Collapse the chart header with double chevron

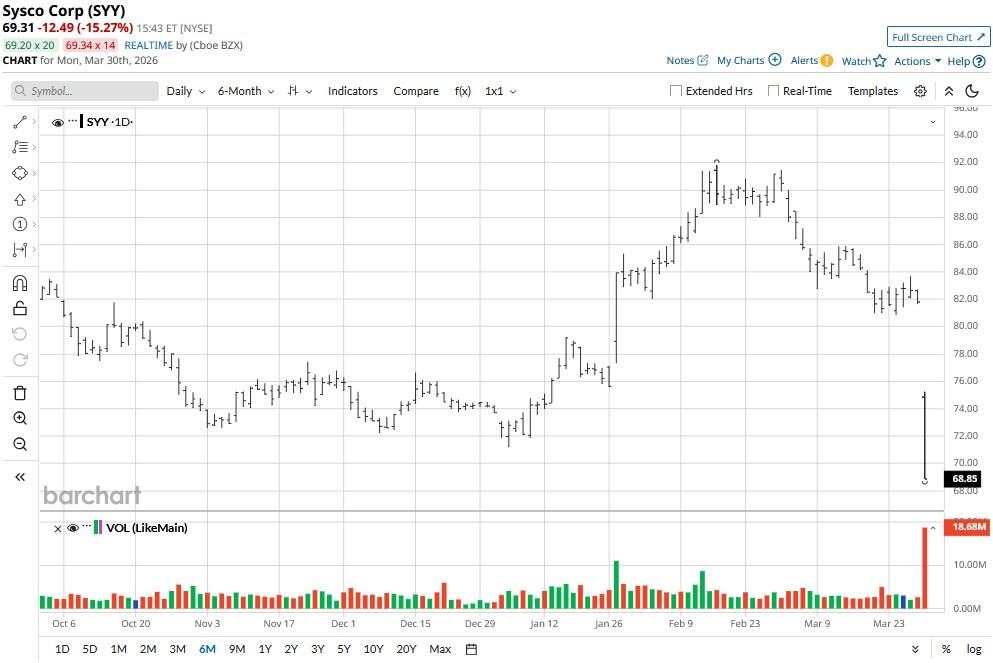(949, 91)
